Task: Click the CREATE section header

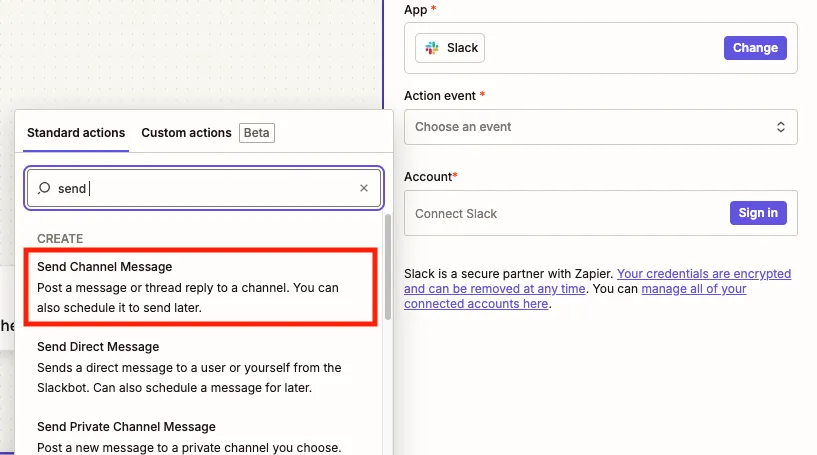Action: coord(60,239)
